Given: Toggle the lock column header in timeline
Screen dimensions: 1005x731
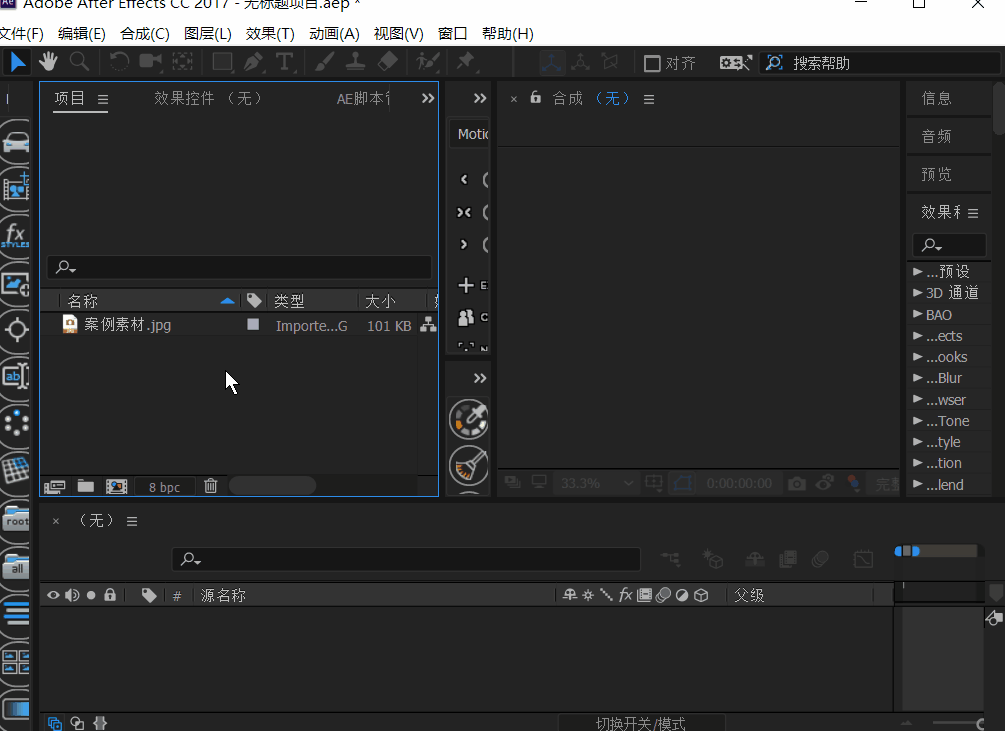Looking at the screenshot, I should tap(110, 595).
